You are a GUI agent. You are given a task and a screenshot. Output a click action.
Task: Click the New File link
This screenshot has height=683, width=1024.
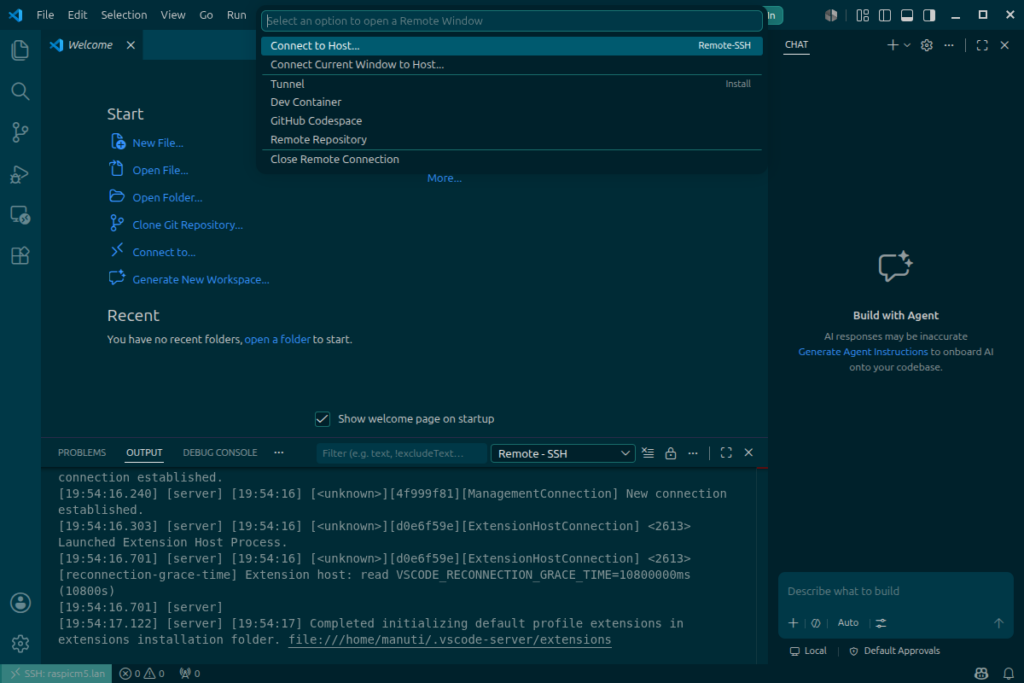click(x=157, y=143)
